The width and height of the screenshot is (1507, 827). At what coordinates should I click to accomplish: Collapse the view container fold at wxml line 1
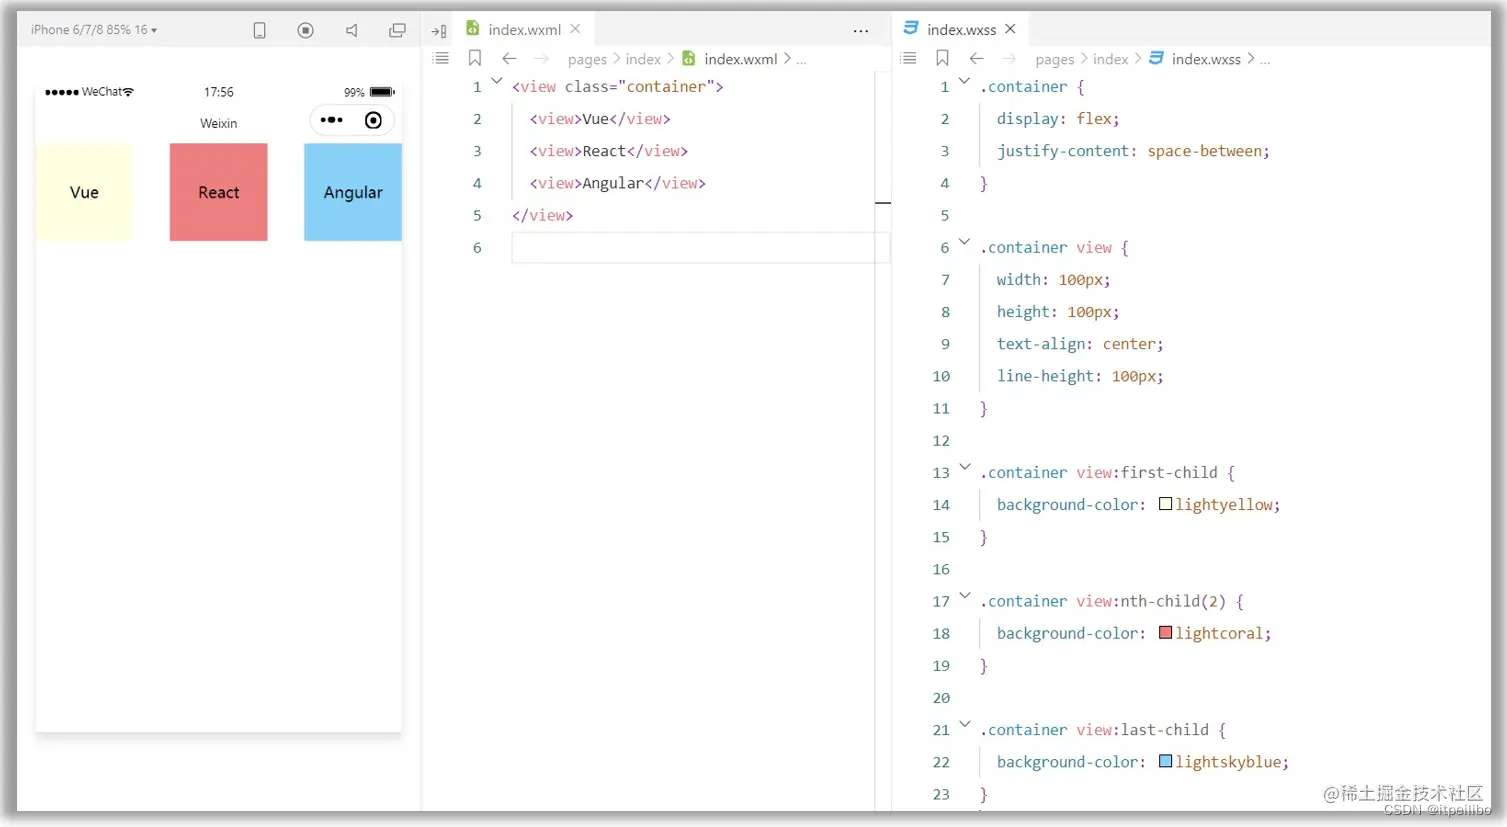tap(497, 81)
